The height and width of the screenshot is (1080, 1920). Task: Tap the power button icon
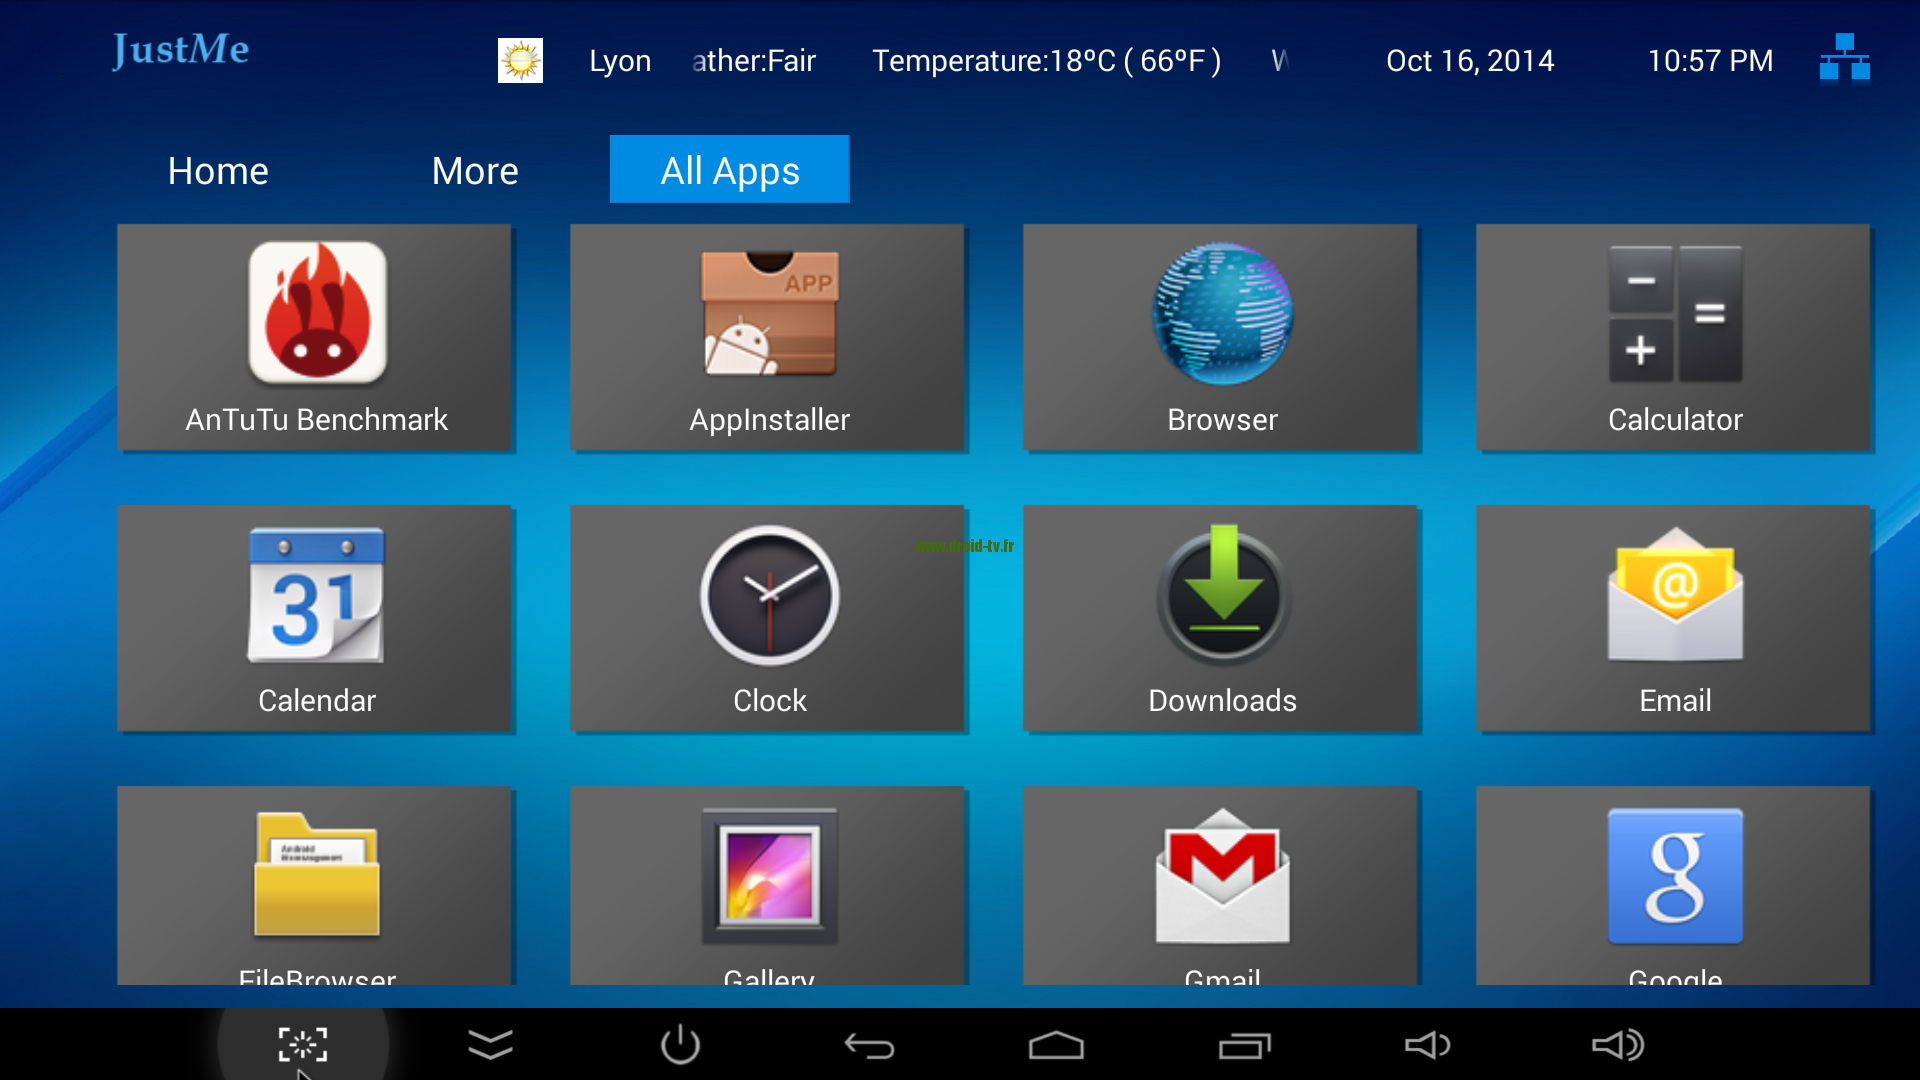(680, 1045)
